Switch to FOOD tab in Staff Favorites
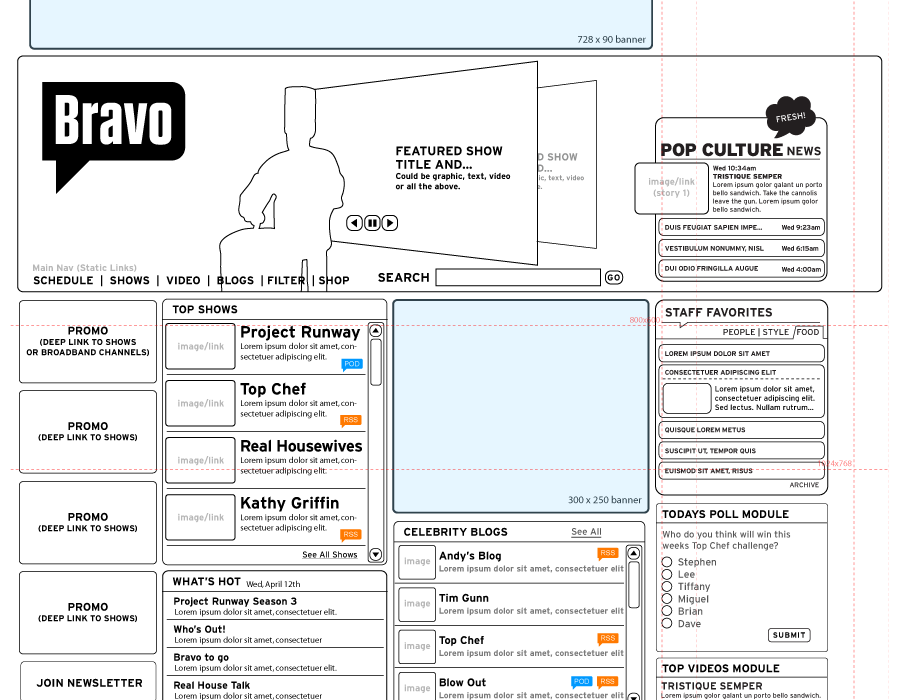Screen dimensions: 900x700 808,332
